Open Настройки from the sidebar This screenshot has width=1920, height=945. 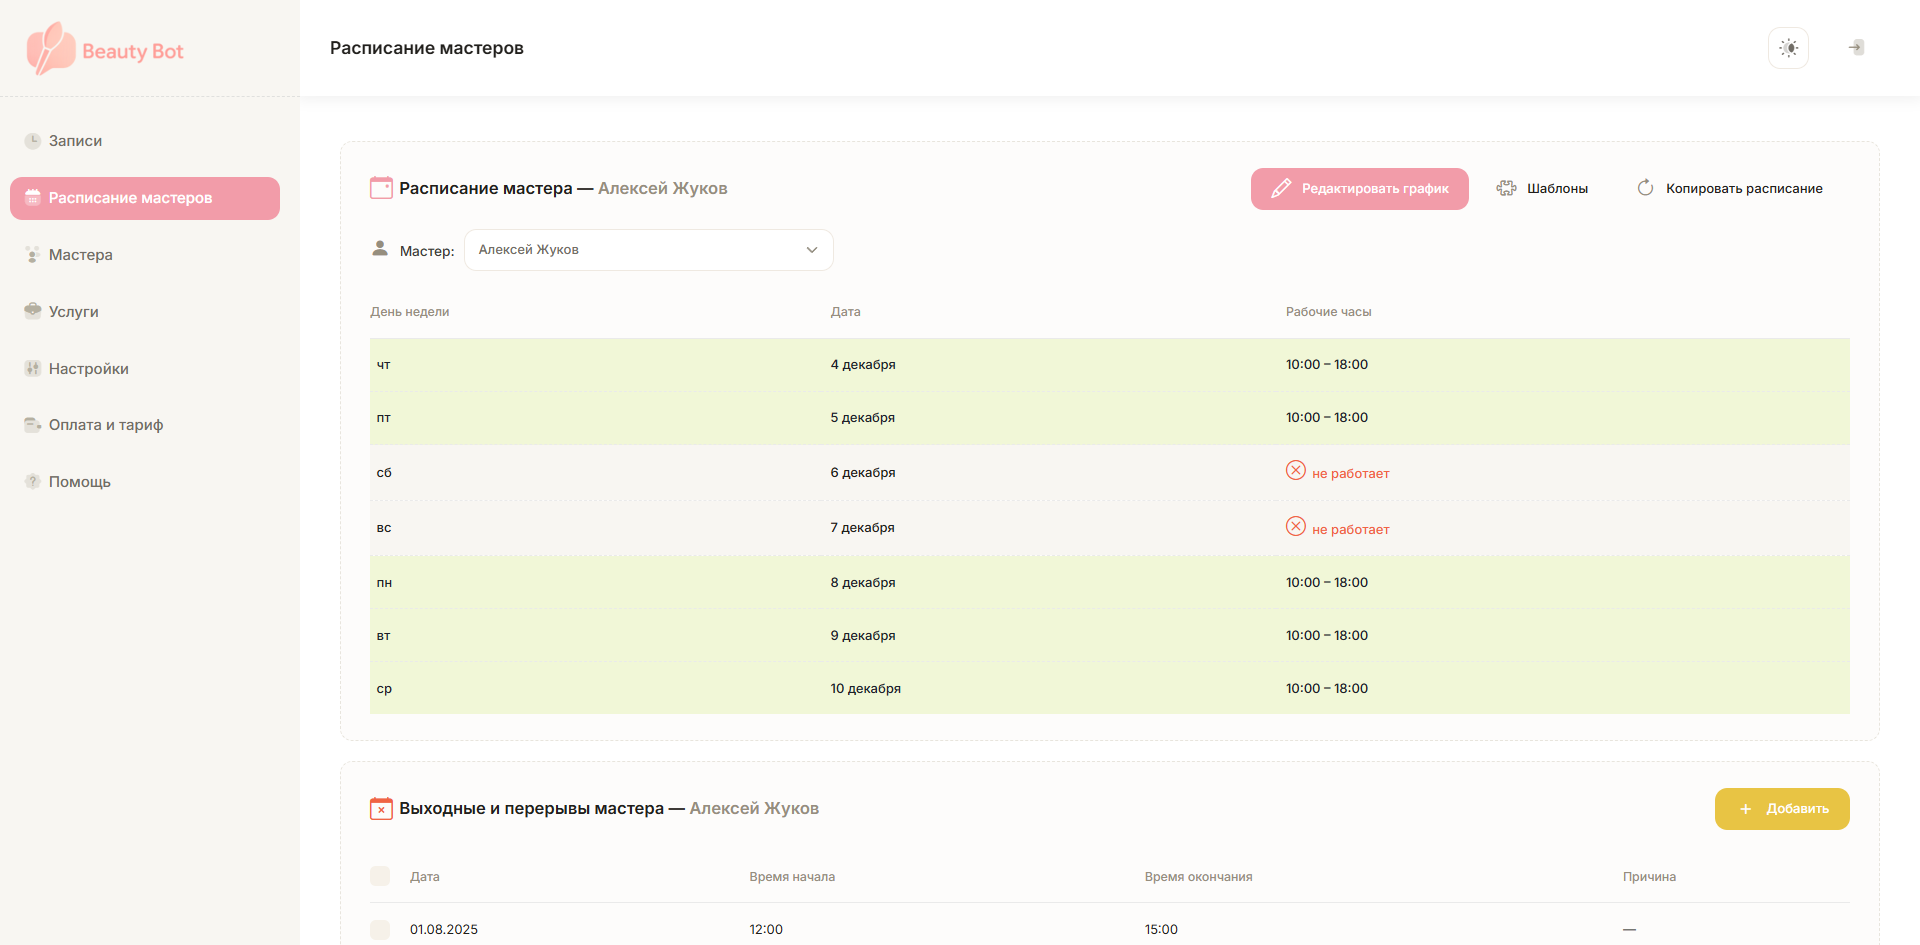88,369
